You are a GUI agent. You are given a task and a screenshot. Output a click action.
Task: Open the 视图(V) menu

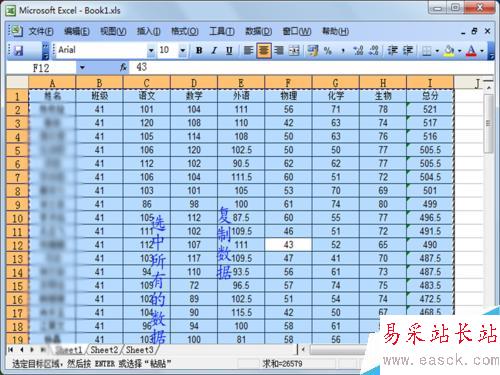click(113, 31)
